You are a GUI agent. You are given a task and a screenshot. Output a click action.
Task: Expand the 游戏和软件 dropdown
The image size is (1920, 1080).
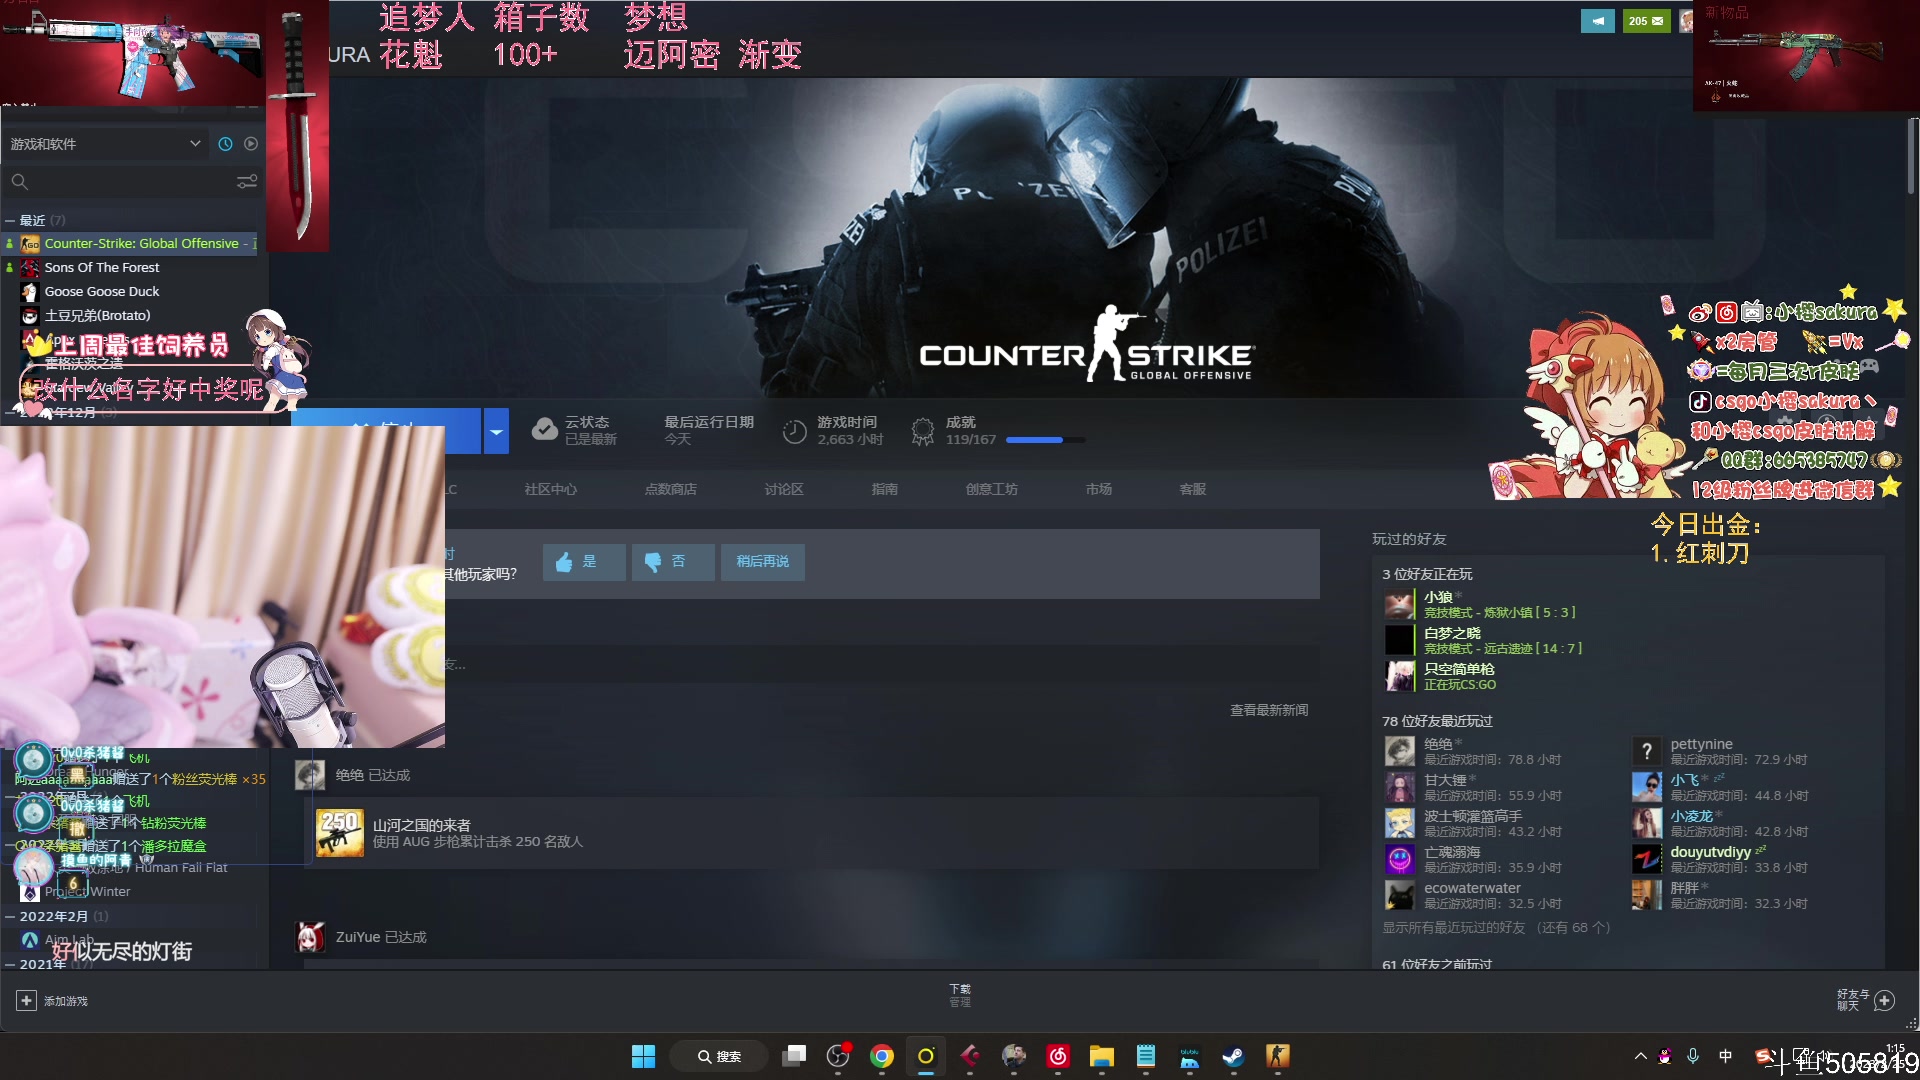click(195, 144)
